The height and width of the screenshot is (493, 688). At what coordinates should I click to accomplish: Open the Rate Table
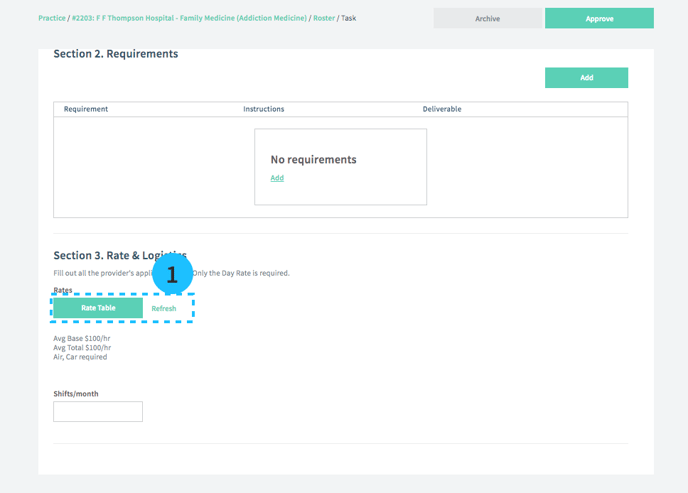[98, 308]
